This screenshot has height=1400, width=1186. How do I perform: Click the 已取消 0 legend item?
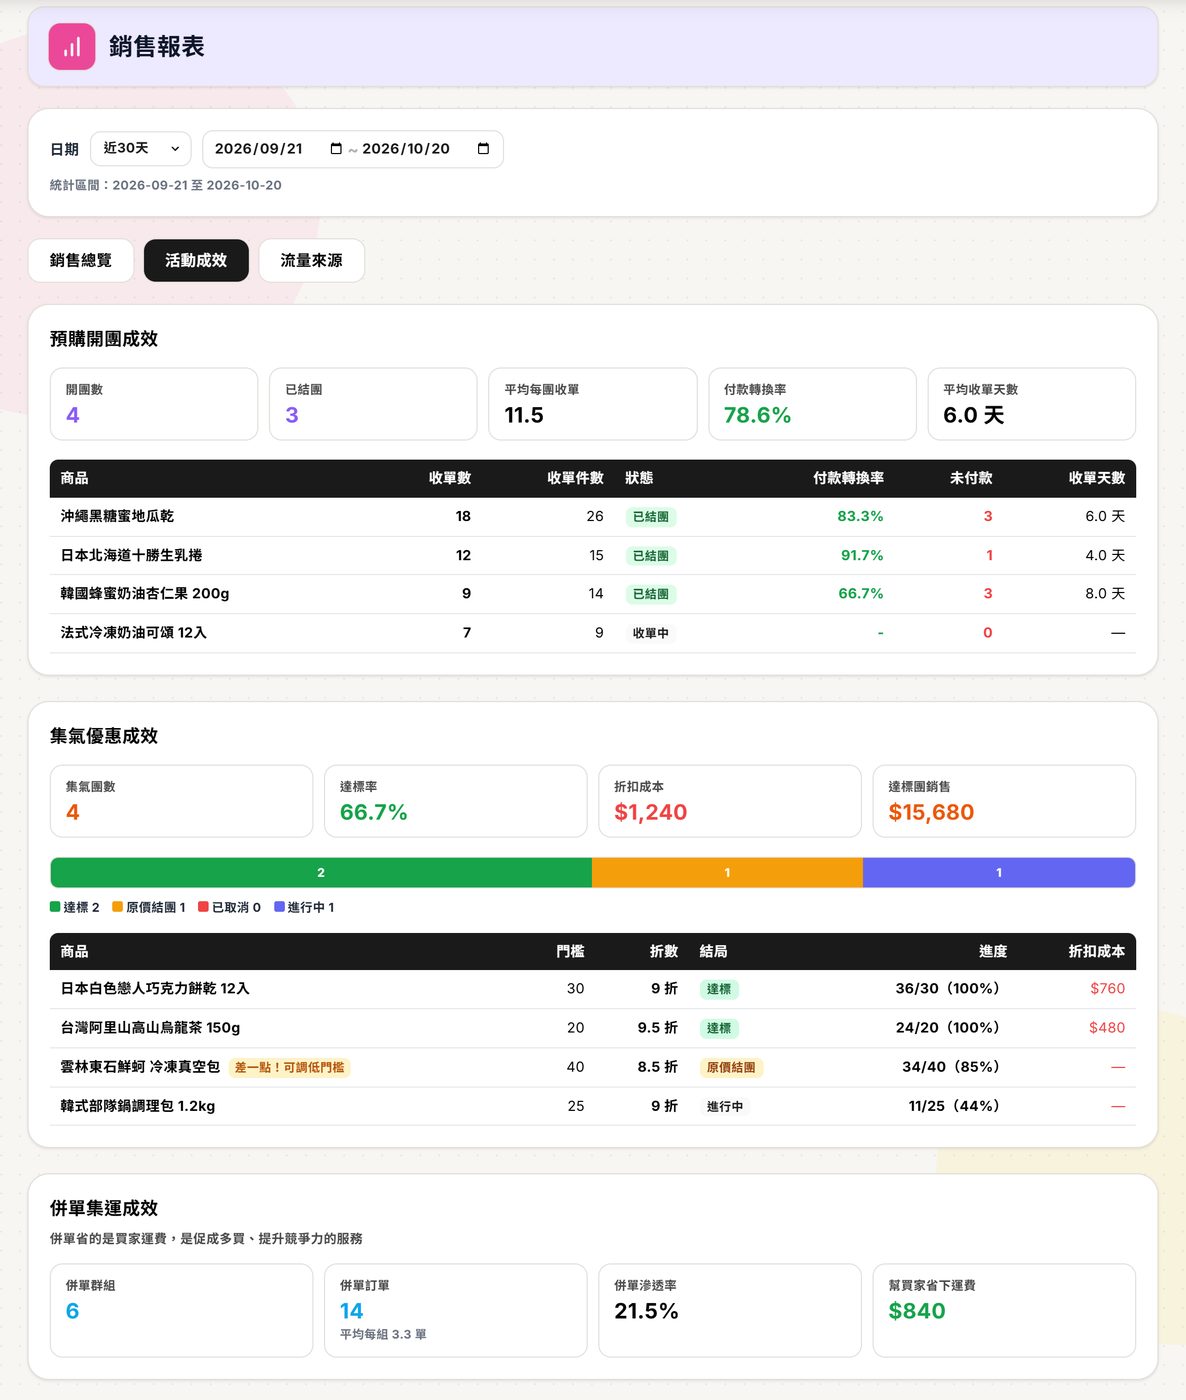229,907
